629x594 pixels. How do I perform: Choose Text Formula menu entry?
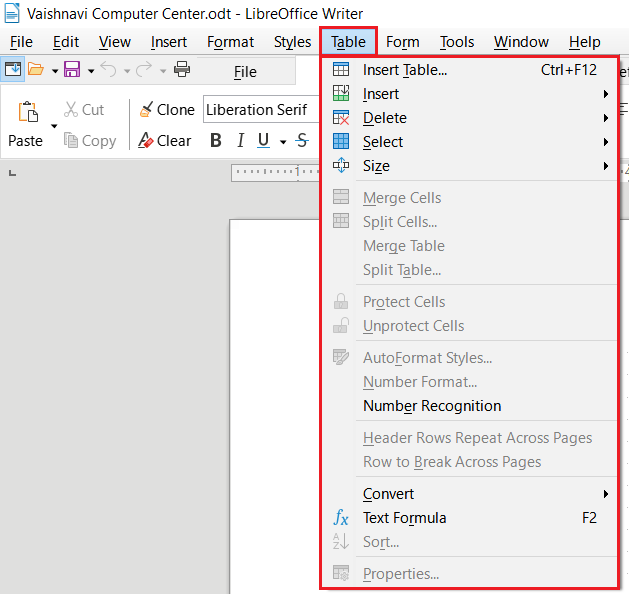pyautogui.click(x=469, y=517)
